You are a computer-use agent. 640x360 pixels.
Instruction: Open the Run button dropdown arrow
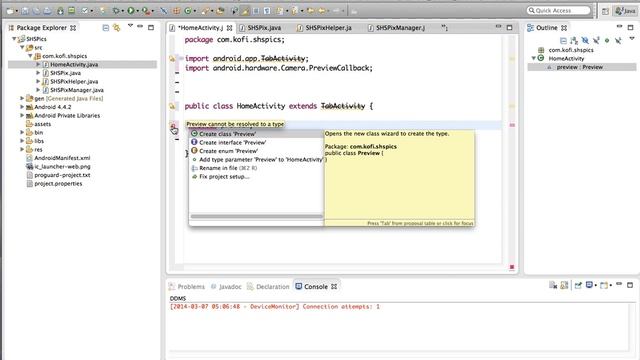pos(138,11)
